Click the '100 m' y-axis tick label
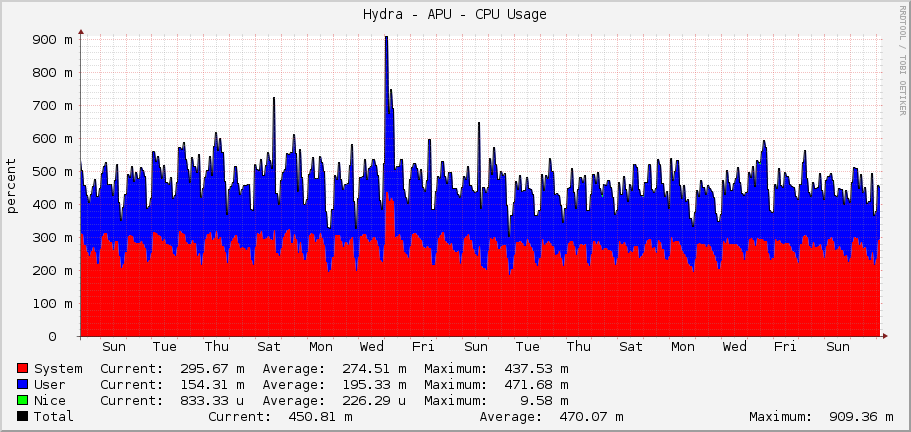The width and height of the screenshot is (911, 432). (52, 304)
